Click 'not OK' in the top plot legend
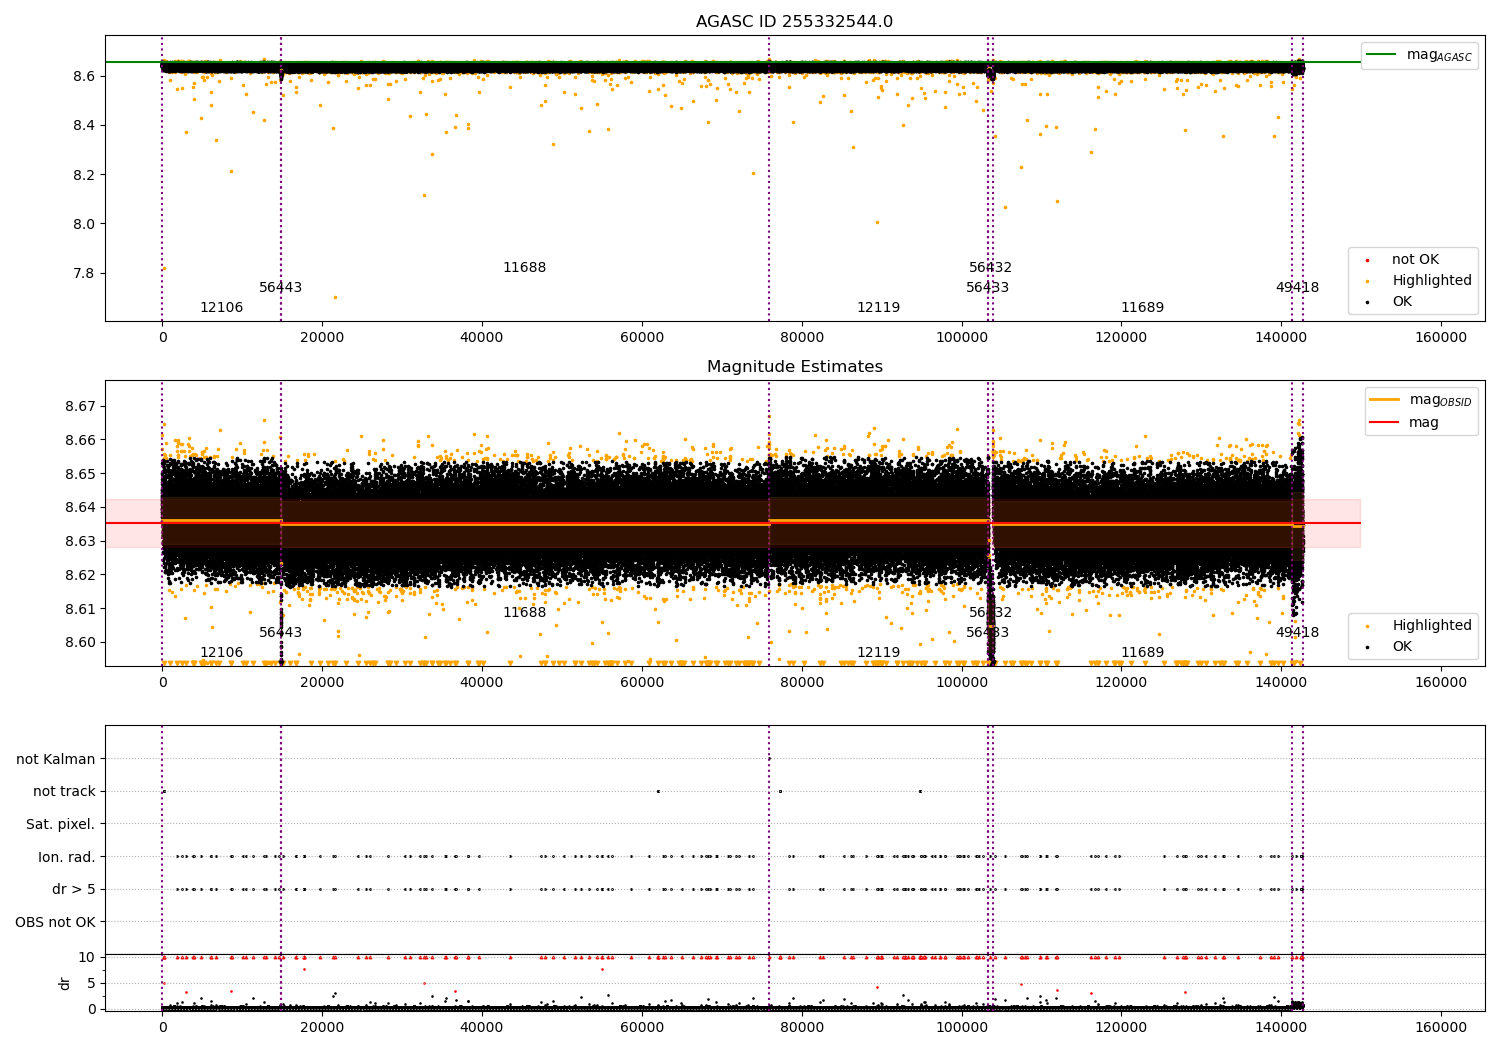This screenshot has height=1050, width=1500. tap(1415, 260)
